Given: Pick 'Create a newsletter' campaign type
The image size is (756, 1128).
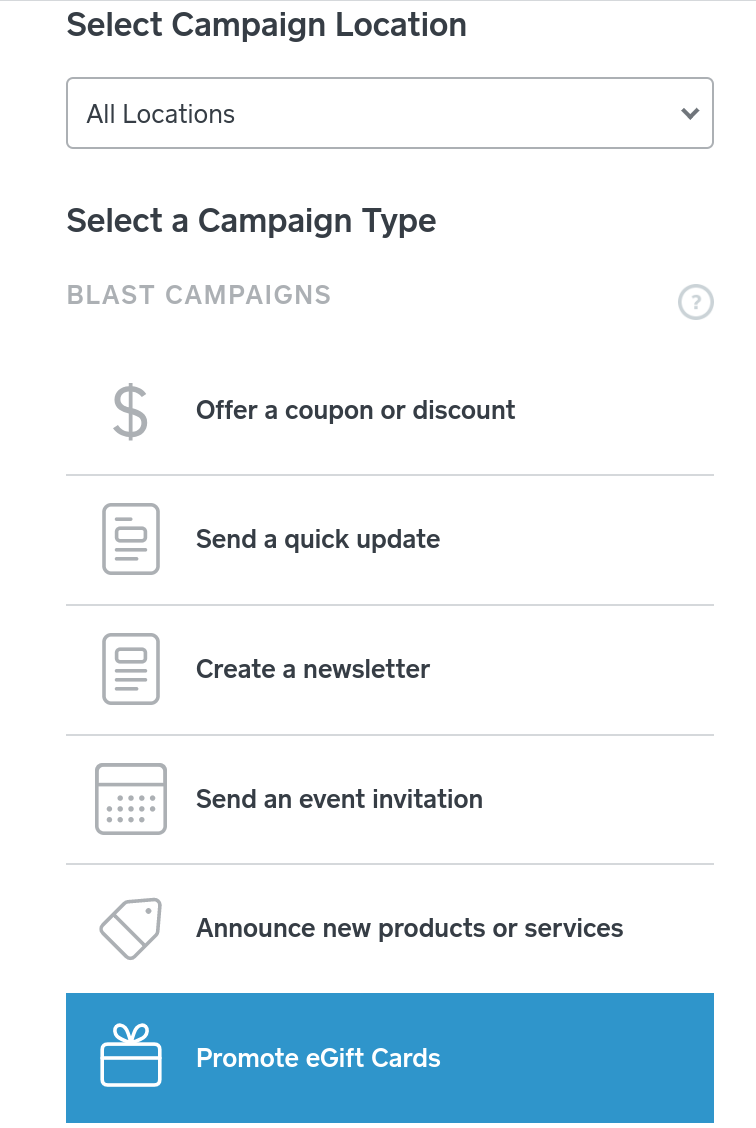Looking at the screenshot, I should (x=312, y=669).
